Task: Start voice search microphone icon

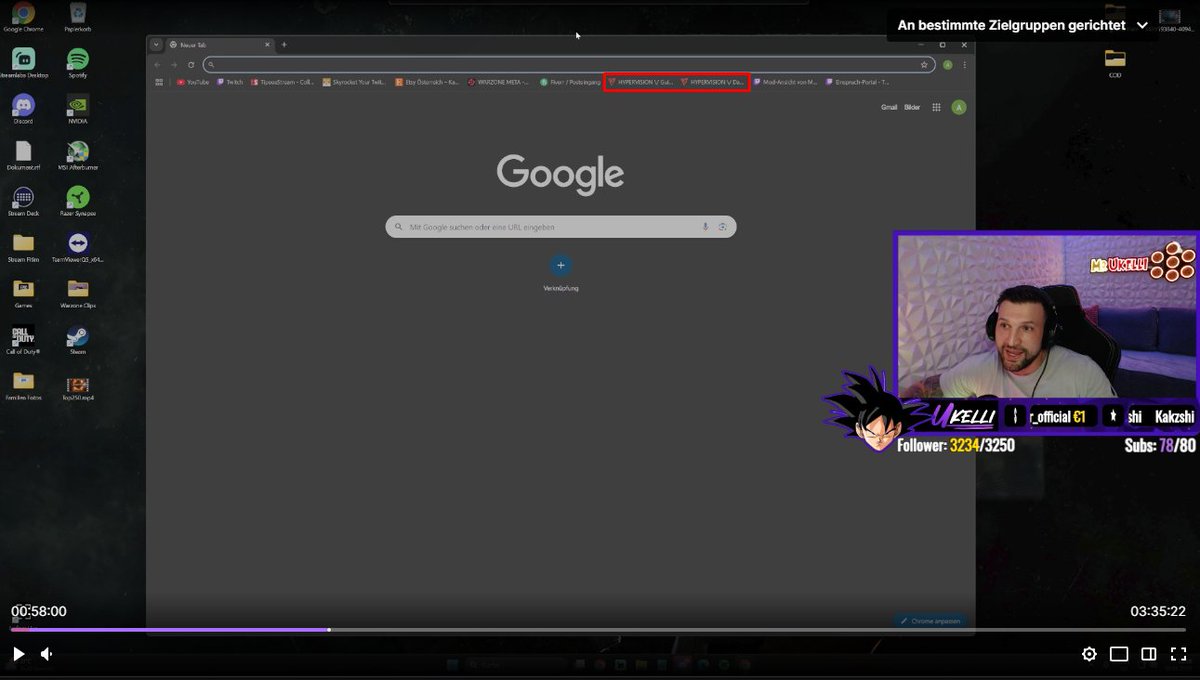Action: (x=705, y=227)
